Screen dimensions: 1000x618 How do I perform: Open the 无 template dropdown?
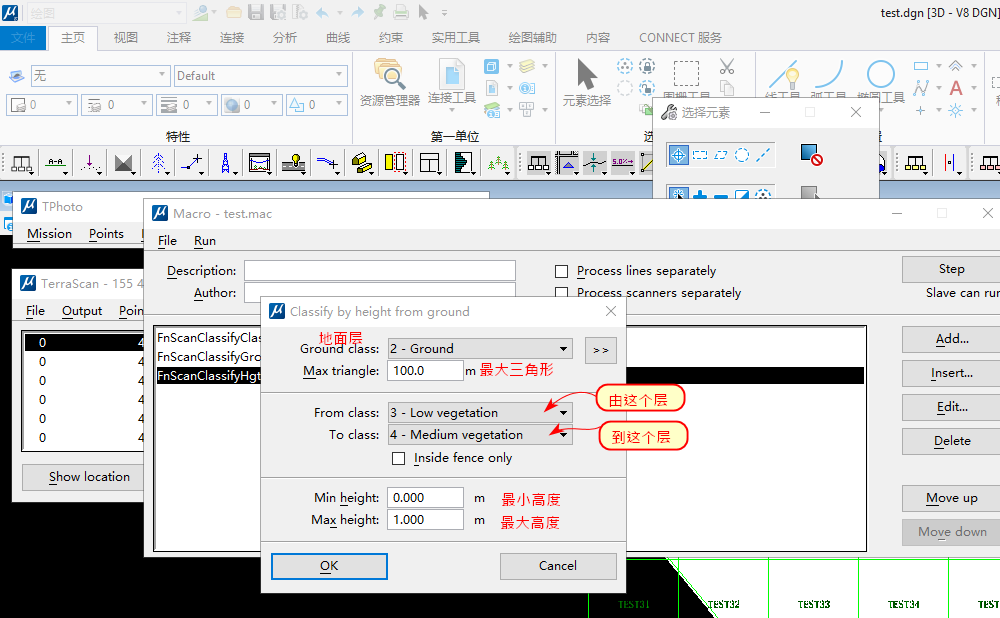[101, 76]
